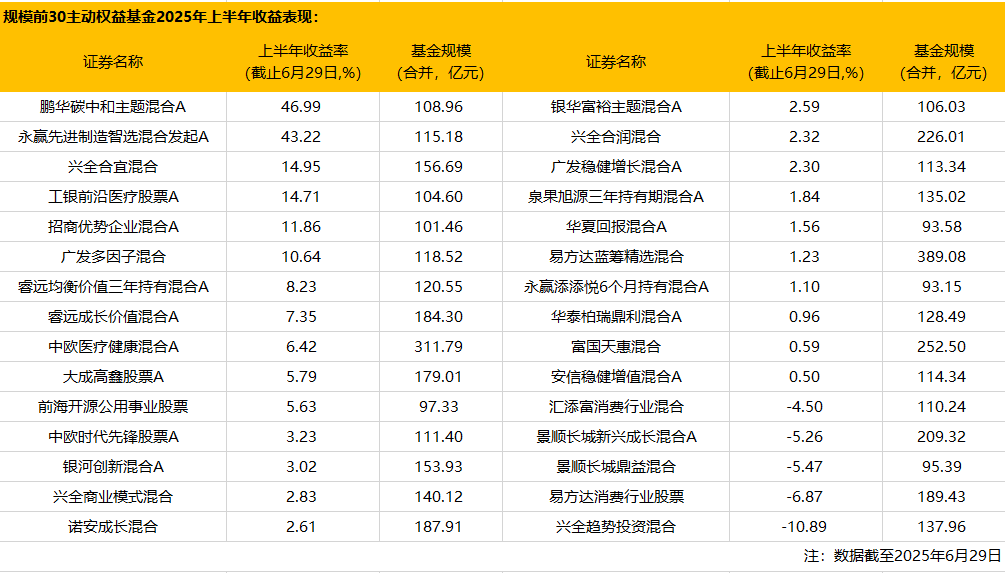Click the cell 广发多因子混合
The width and height of the screenshot is (1005, 573).
pos(113,257)
